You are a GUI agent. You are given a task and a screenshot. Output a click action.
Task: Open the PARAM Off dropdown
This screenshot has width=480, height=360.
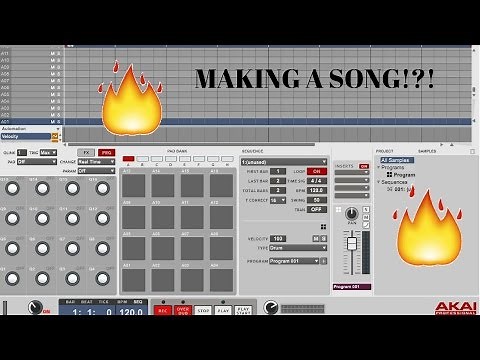[x=96, y=171]
